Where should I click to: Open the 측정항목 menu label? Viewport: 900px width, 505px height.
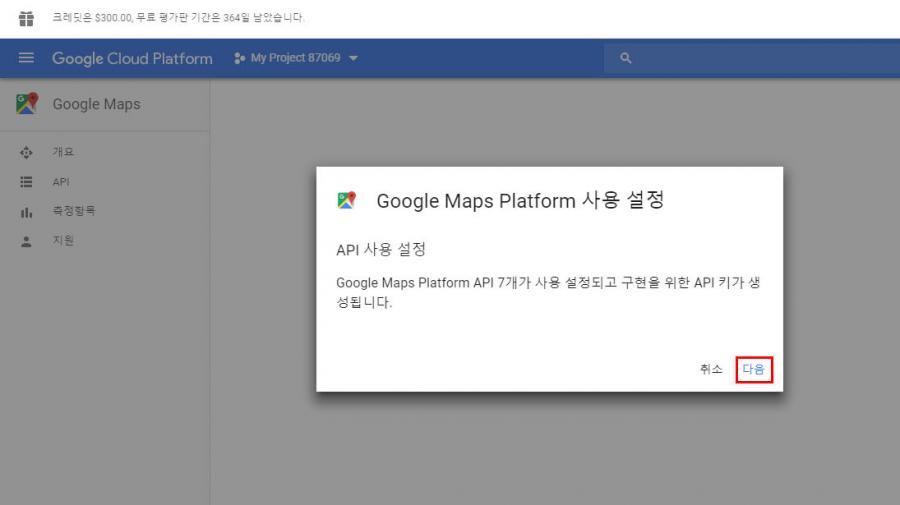coord(74,212)
